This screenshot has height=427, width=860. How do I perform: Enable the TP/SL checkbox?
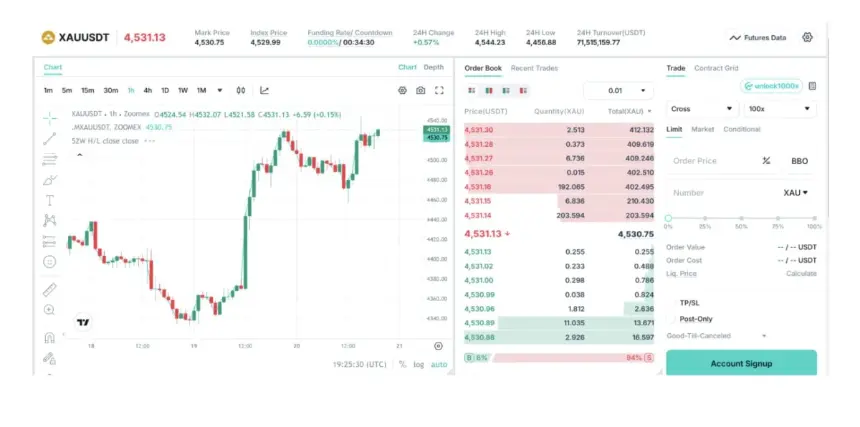point(671,303)
